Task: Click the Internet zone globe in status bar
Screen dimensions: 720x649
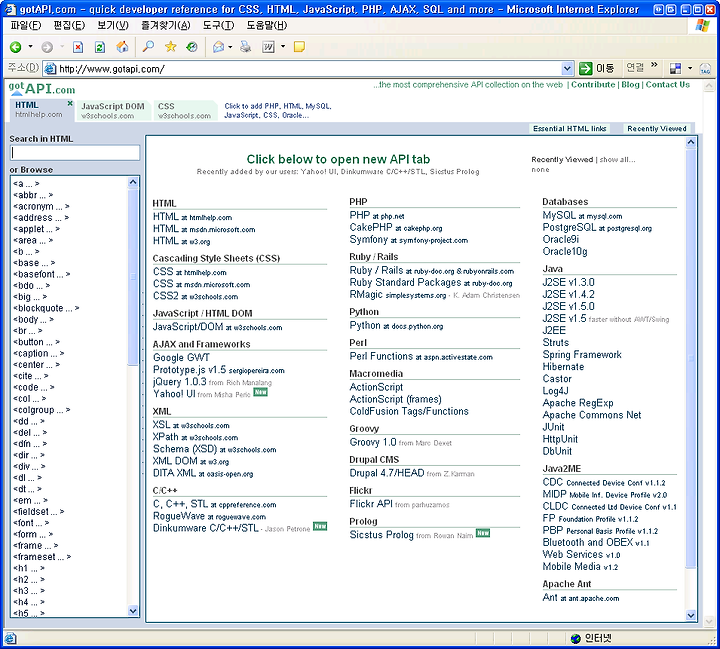Action: pyautogui.click(x=575, y=638)
